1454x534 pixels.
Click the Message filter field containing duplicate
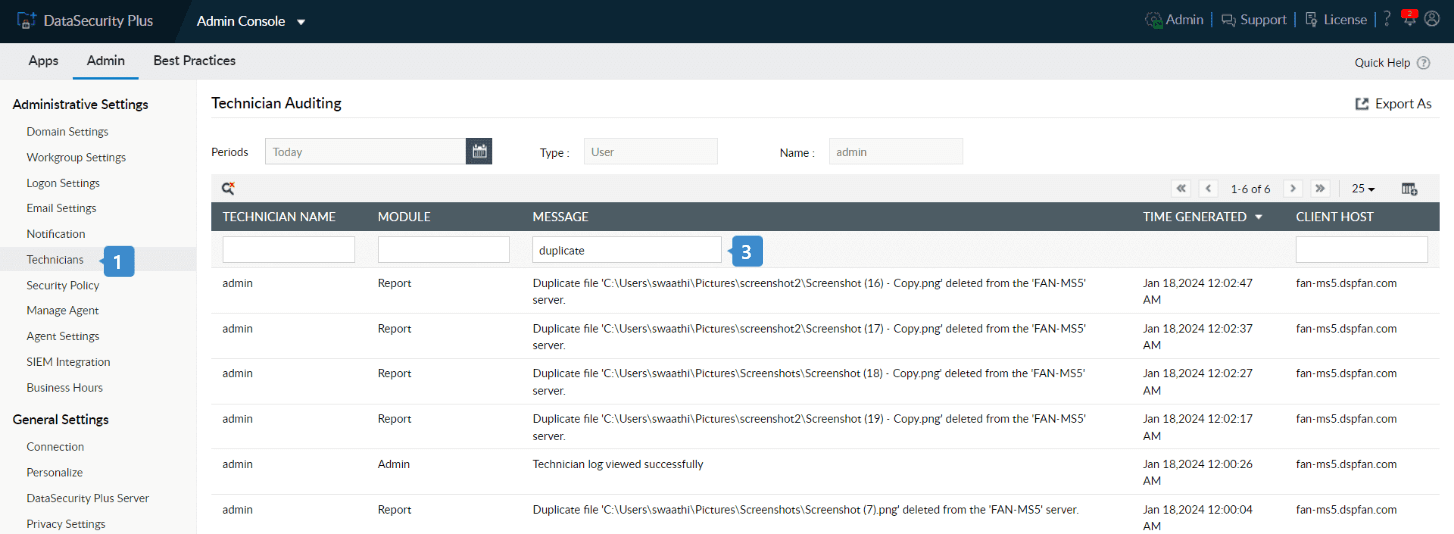point(626,250)
